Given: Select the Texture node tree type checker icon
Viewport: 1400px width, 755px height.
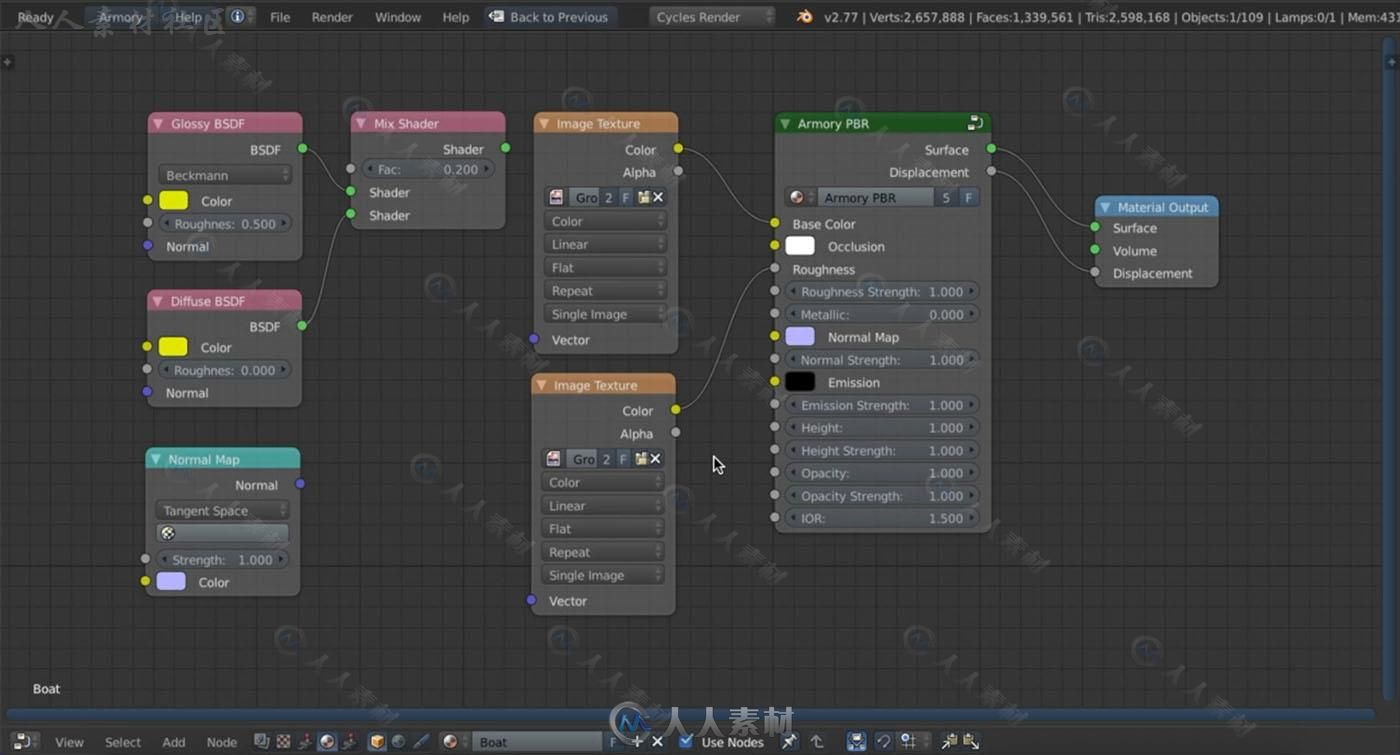Looking at the screenshot, I should tap(283, 742).
